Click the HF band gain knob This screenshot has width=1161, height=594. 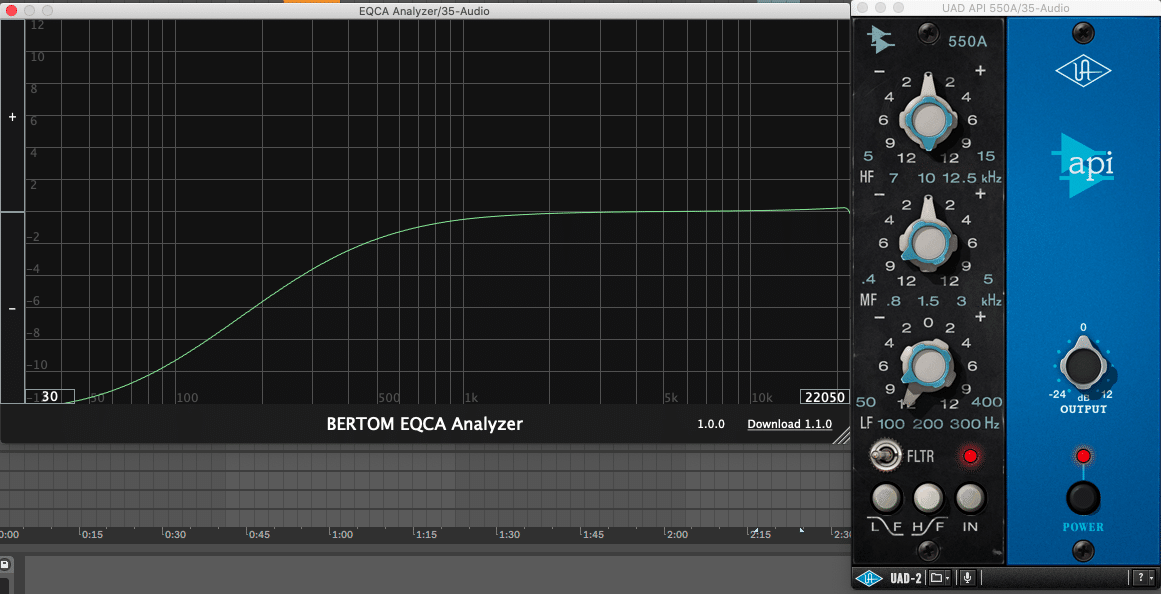(928, 121)
